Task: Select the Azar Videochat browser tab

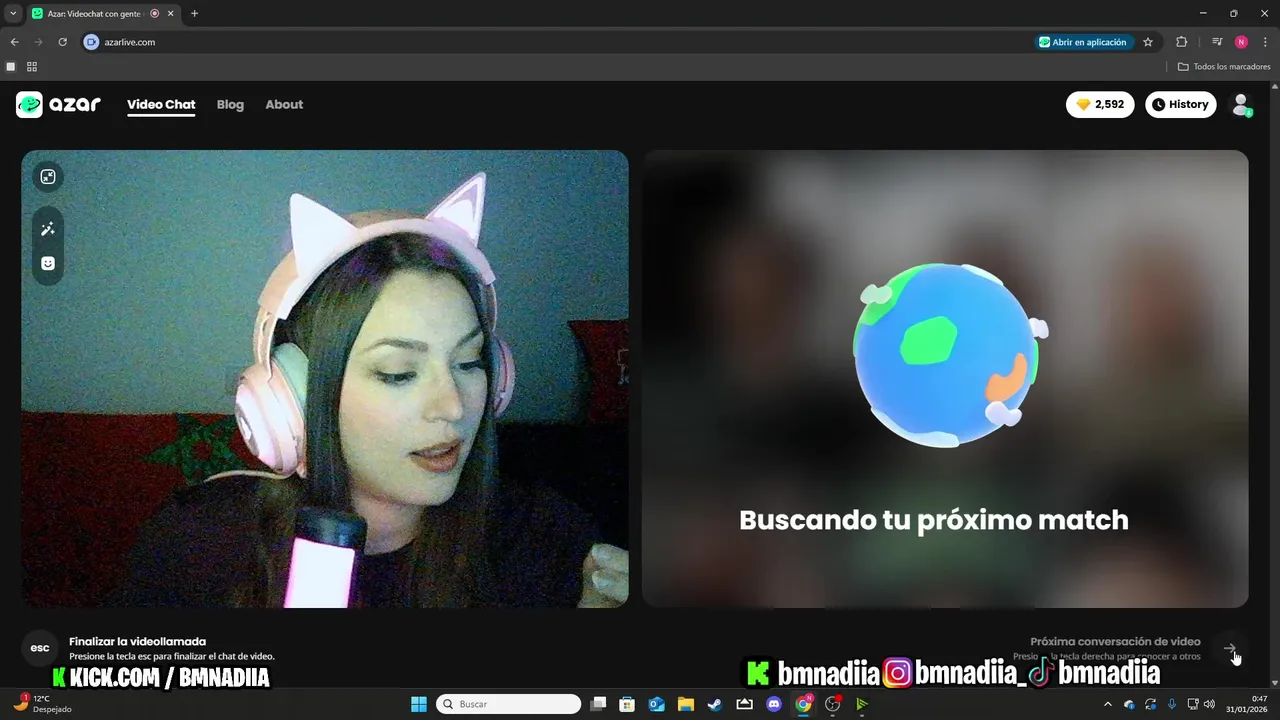Action: (x=103, y=14)
